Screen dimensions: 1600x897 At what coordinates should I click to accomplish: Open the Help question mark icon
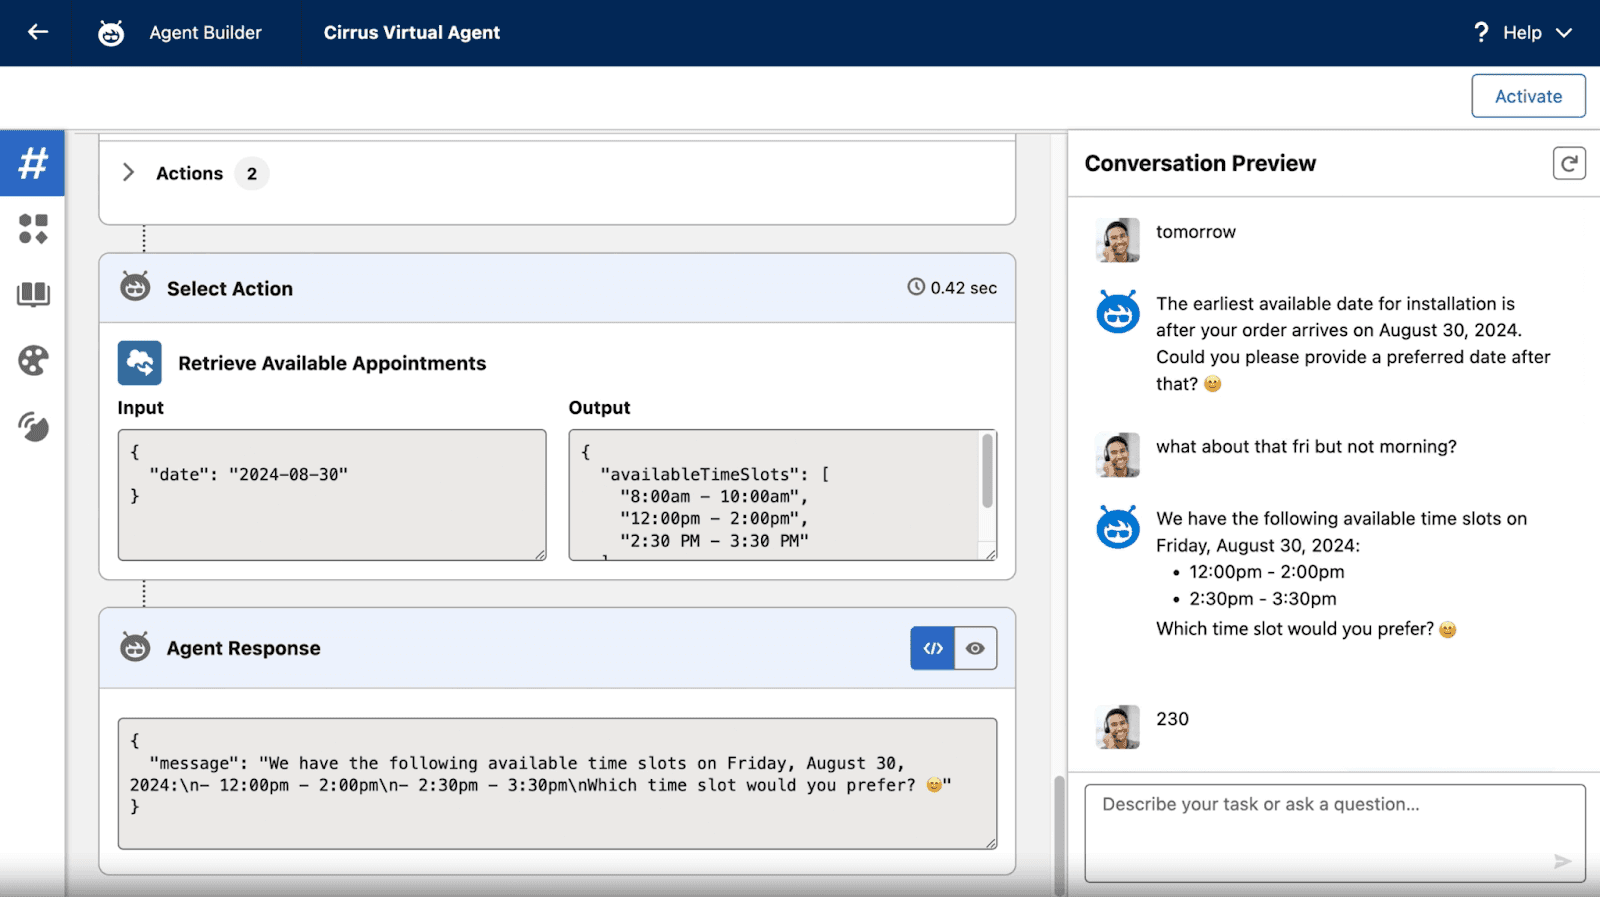tap(1481, 32)
